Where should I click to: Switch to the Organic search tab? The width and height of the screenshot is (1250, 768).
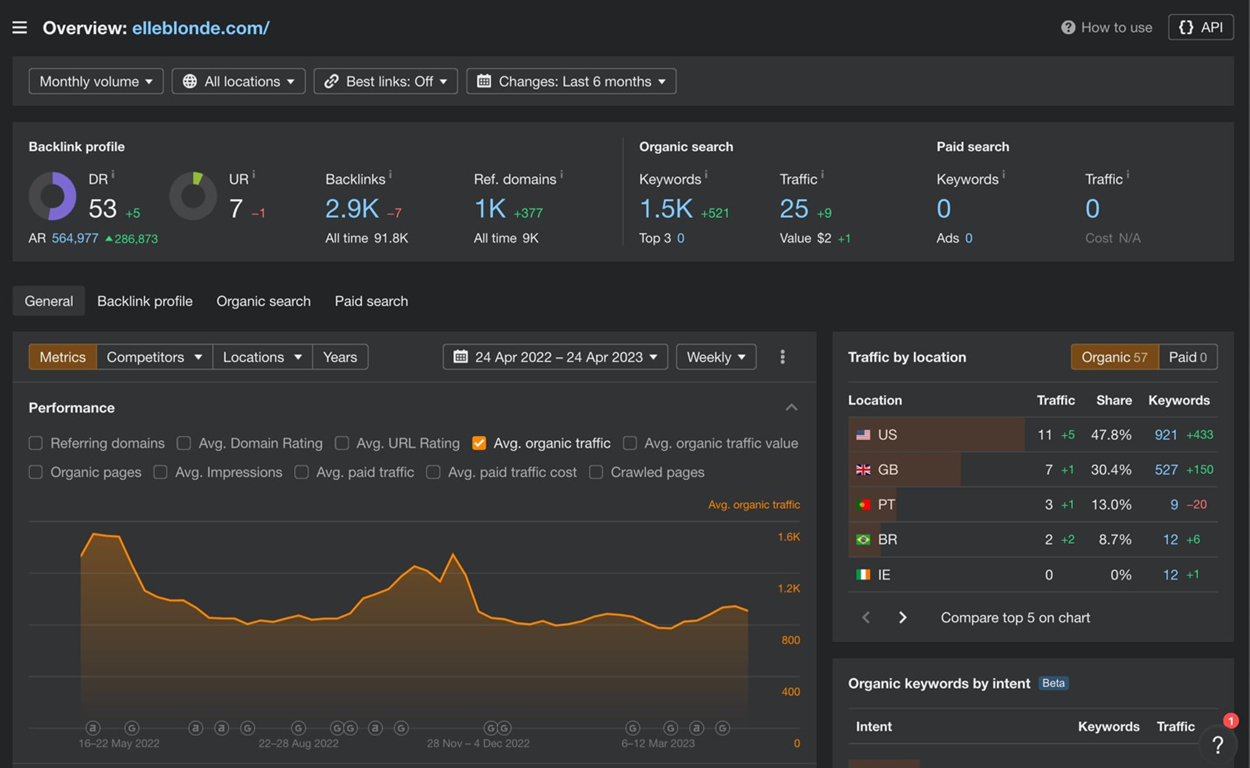pos(263,301)
